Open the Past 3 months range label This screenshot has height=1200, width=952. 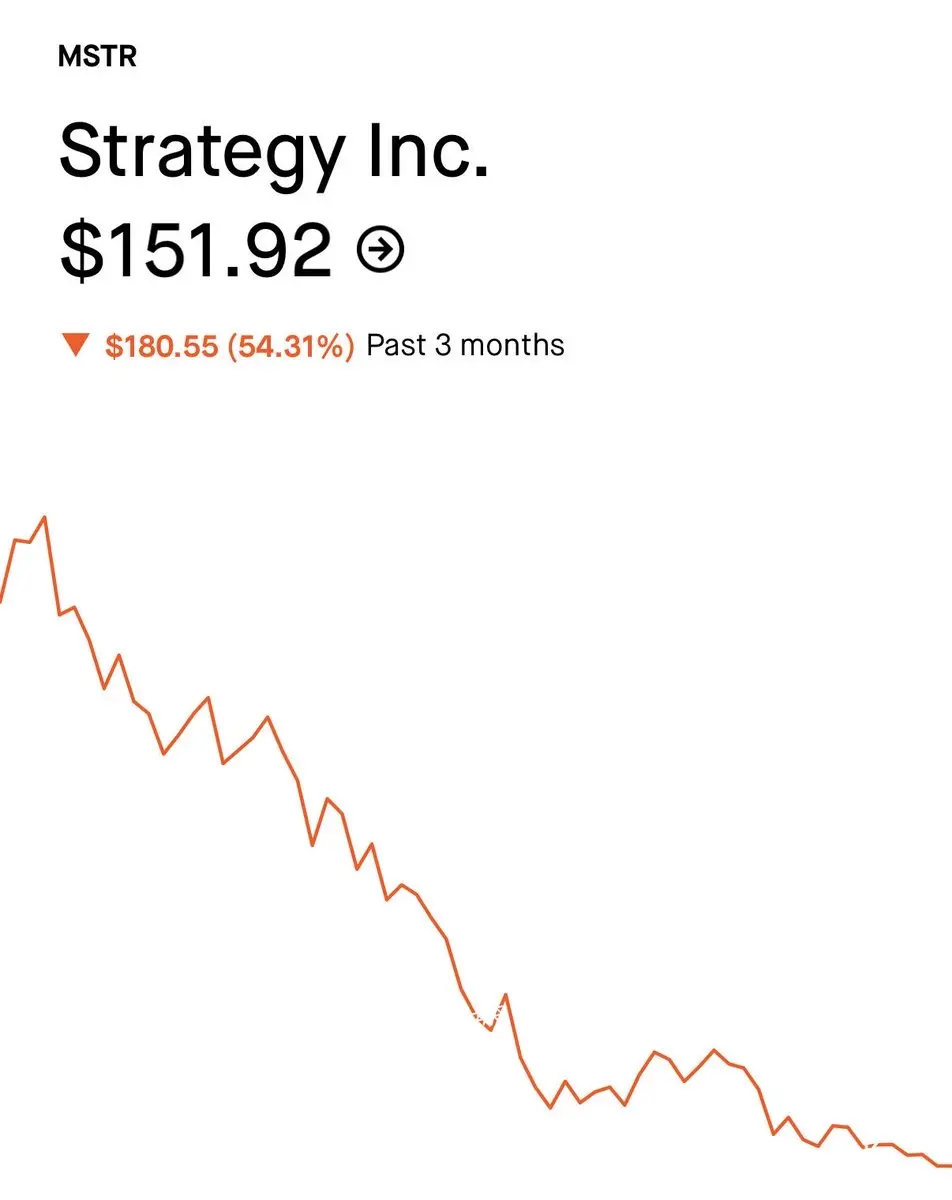465,346
